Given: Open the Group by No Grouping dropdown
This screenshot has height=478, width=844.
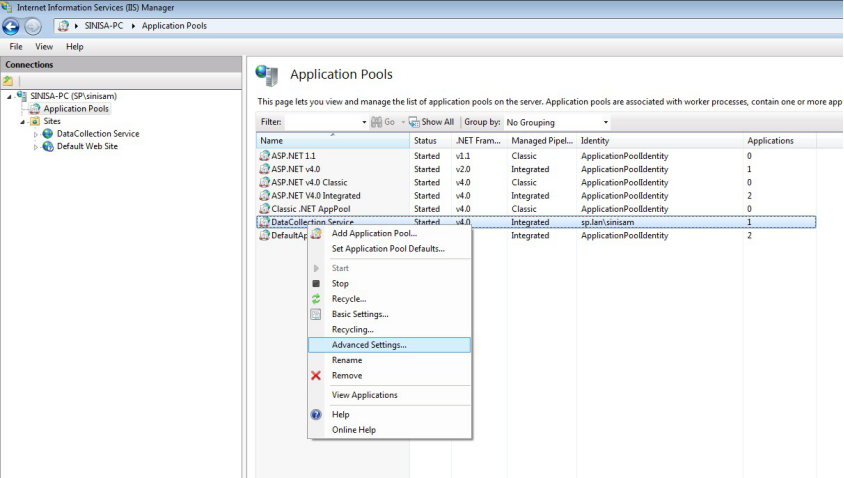Looking at the screenshot, I should 557,122.
